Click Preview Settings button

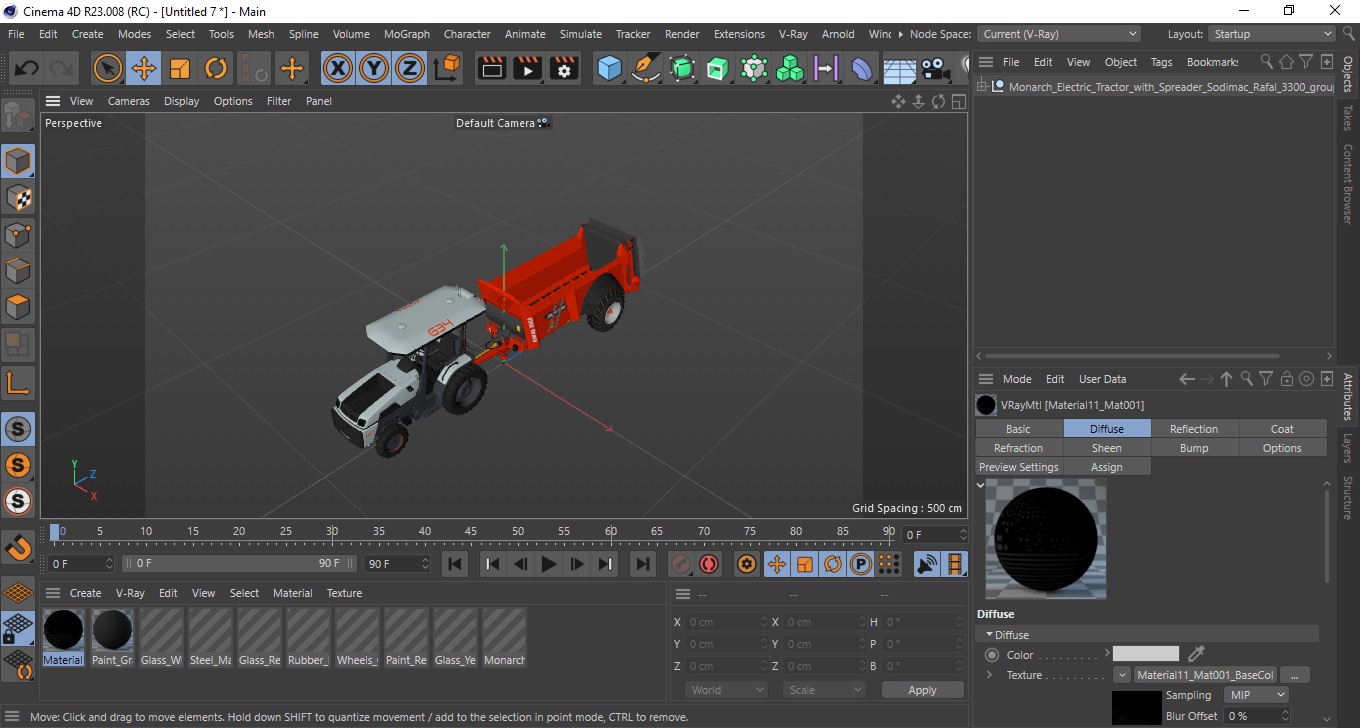point(1019,467)
